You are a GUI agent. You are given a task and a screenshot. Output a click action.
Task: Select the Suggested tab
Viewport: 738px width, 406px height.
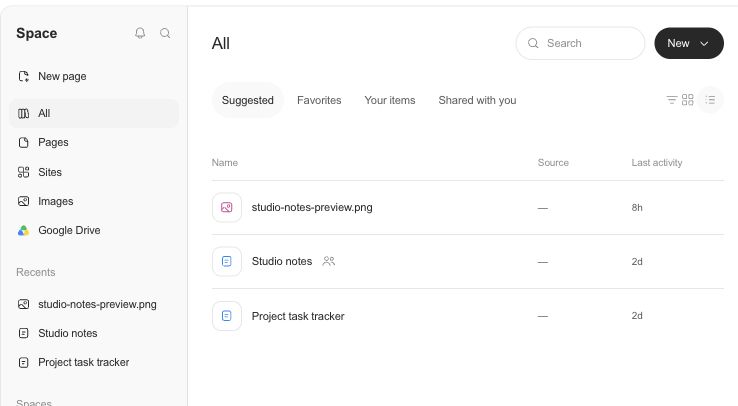[248, 100]
